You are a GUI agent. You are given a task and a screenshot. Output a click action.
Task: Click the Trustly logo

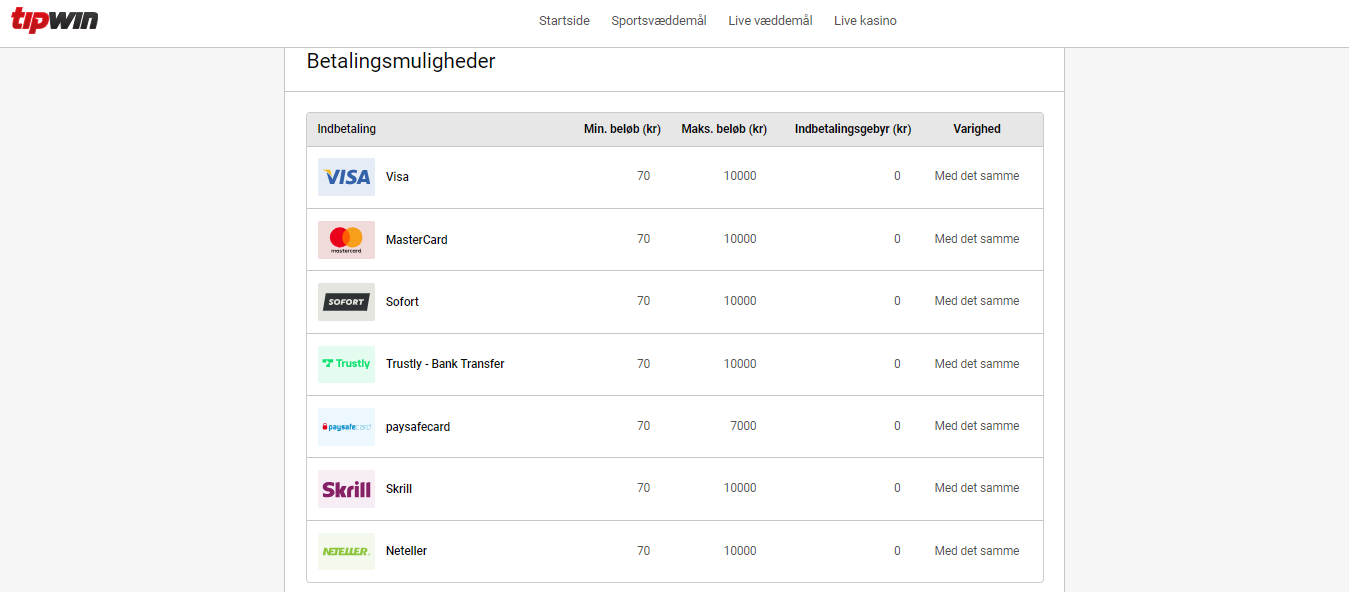(346, 364)
